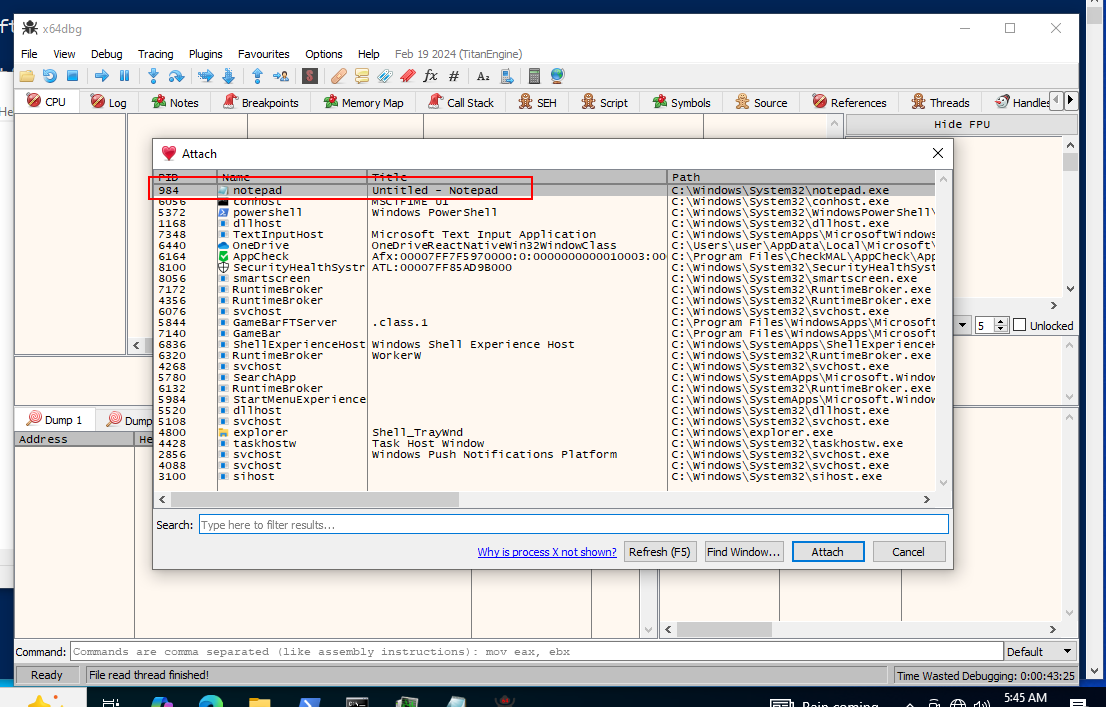Select the OneDrive process row
The height and width of the screenshot is (707, 1106).
pos(545,246)
